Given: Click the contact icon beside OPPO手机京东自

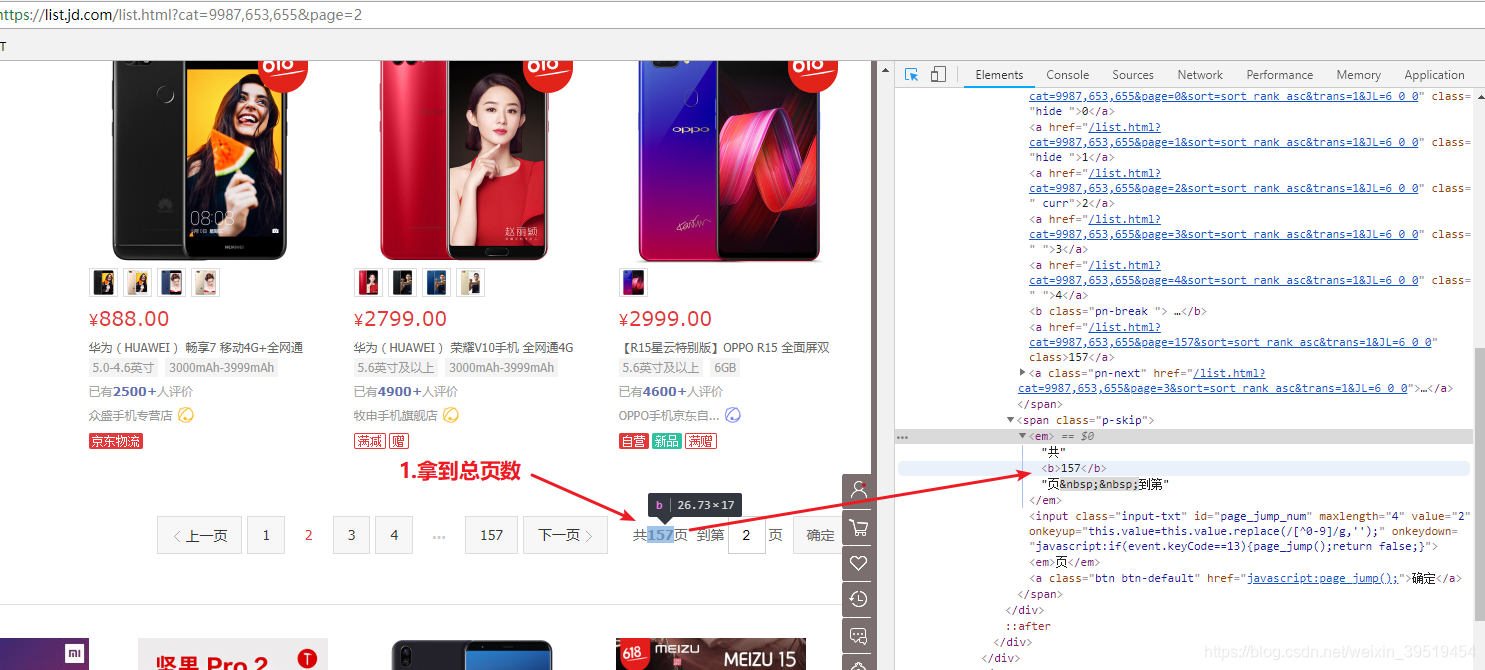Looking at the screenshot, I should [x=733, y=415].
